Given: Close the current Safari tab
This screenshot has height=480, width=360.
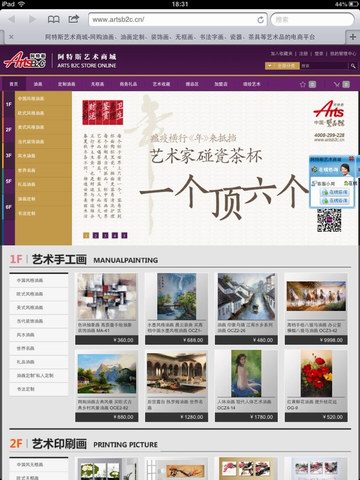Looking at the screenshot, I should (11, 37).
